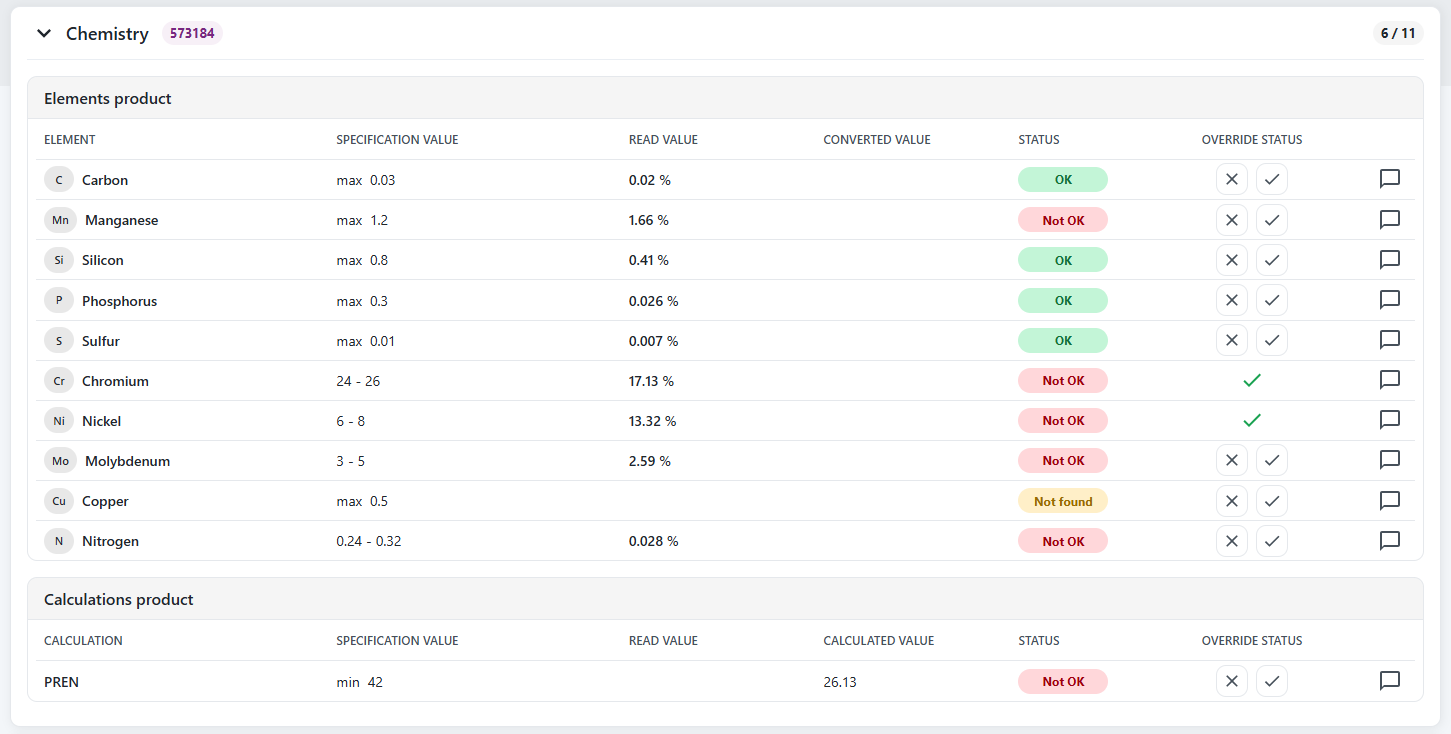1451x734 pixels.
Task: Select the Molybdenum element name
Action: pos(127,461)
